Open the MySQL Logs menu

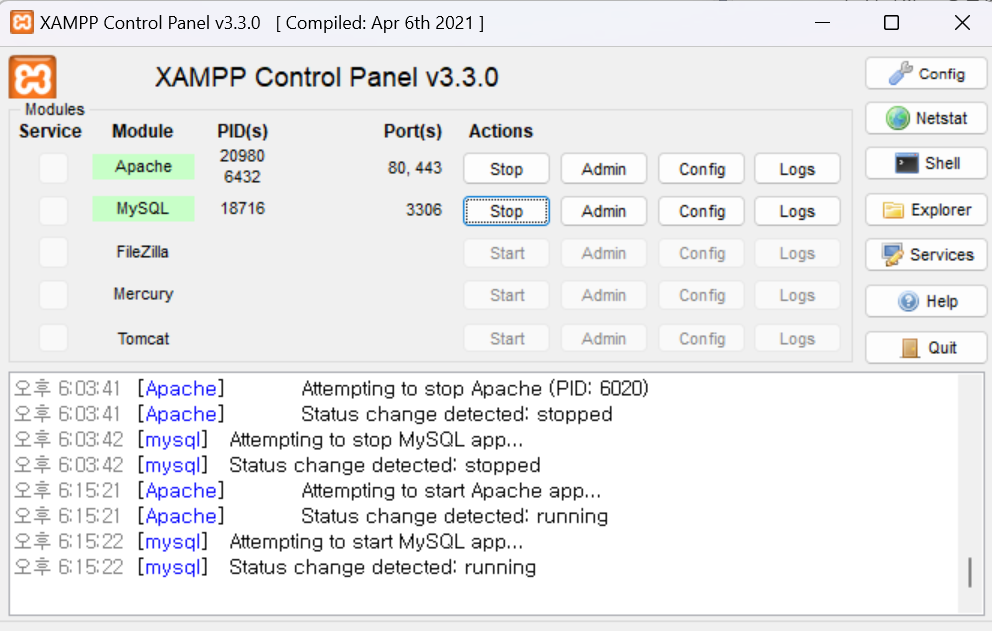click(x=797, y=211)
